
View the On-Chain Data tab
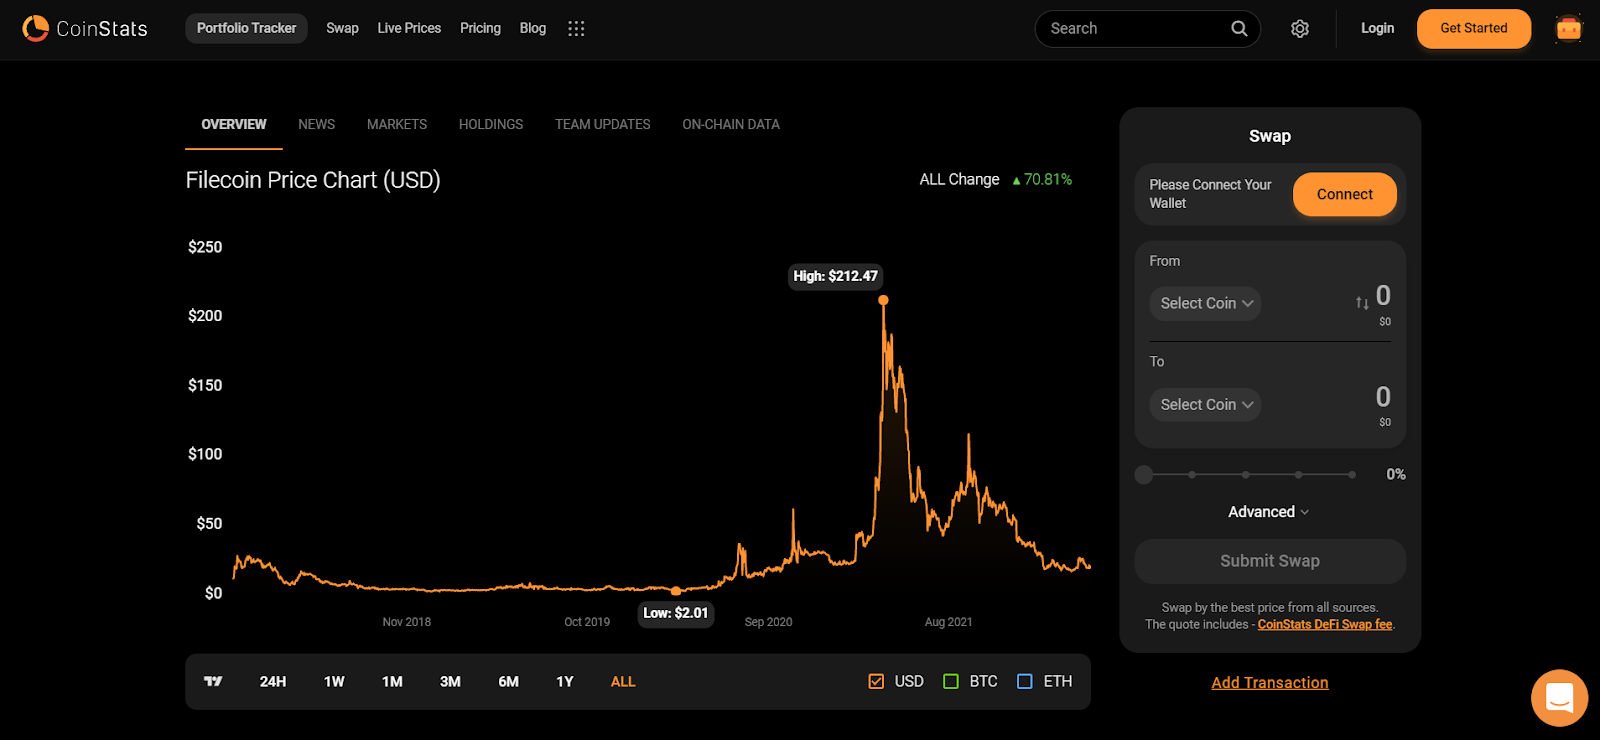[731, 124]
